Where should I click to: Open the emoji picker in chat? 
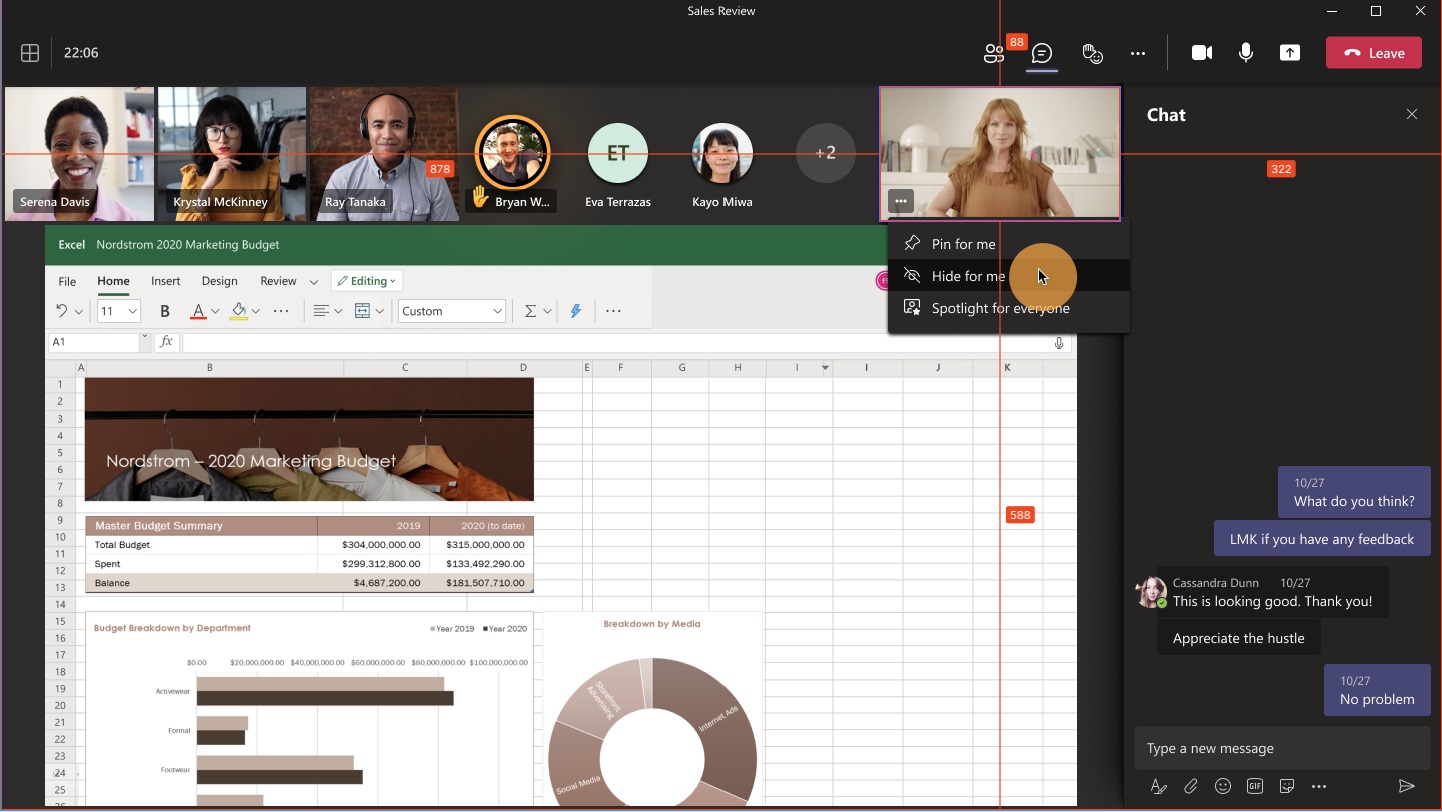point(1223,786)
